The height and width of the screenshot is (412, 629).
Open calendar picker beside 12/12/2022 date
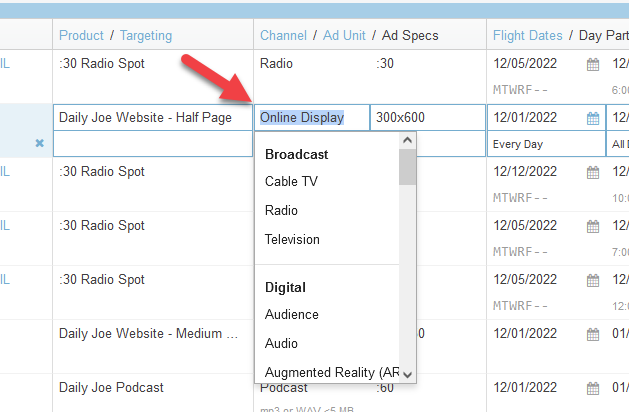click(x=593, y=172)
